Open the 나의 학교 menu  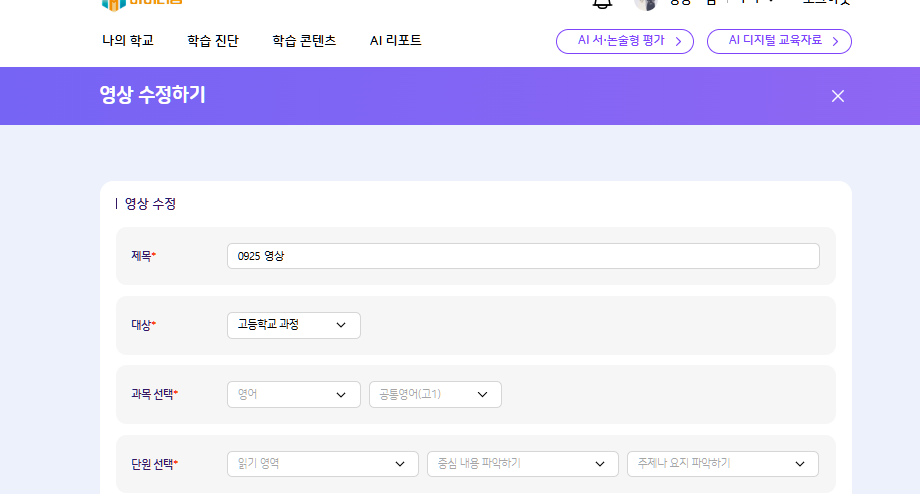[x=128, y=41]
